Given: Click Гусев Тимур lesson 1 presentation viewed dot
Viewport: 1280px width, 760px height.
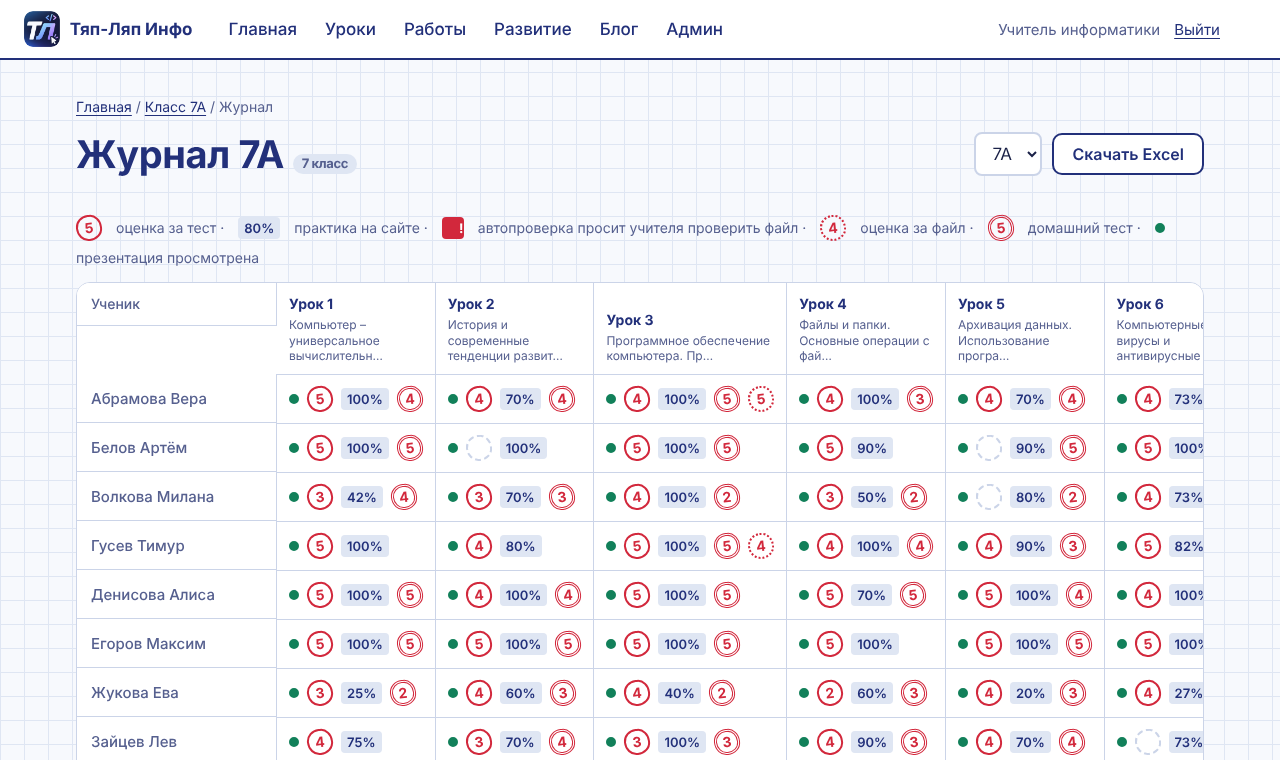Looking at the screenshot, I should click(294, 546).
